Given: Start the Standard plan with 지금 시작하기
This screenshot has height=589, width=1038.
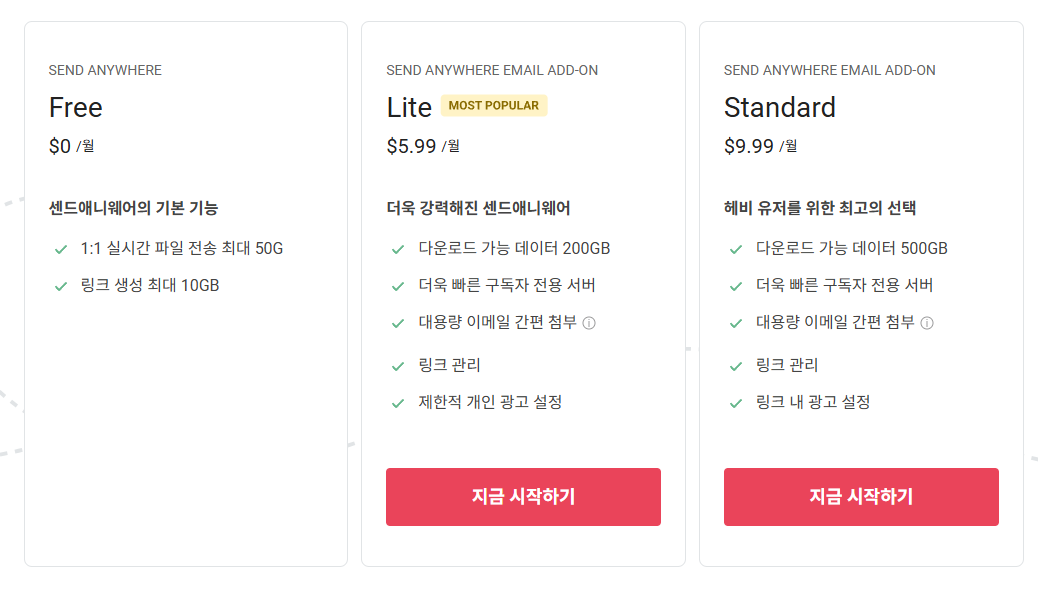Looking at the screenshot, I should (x=861, y=497).
